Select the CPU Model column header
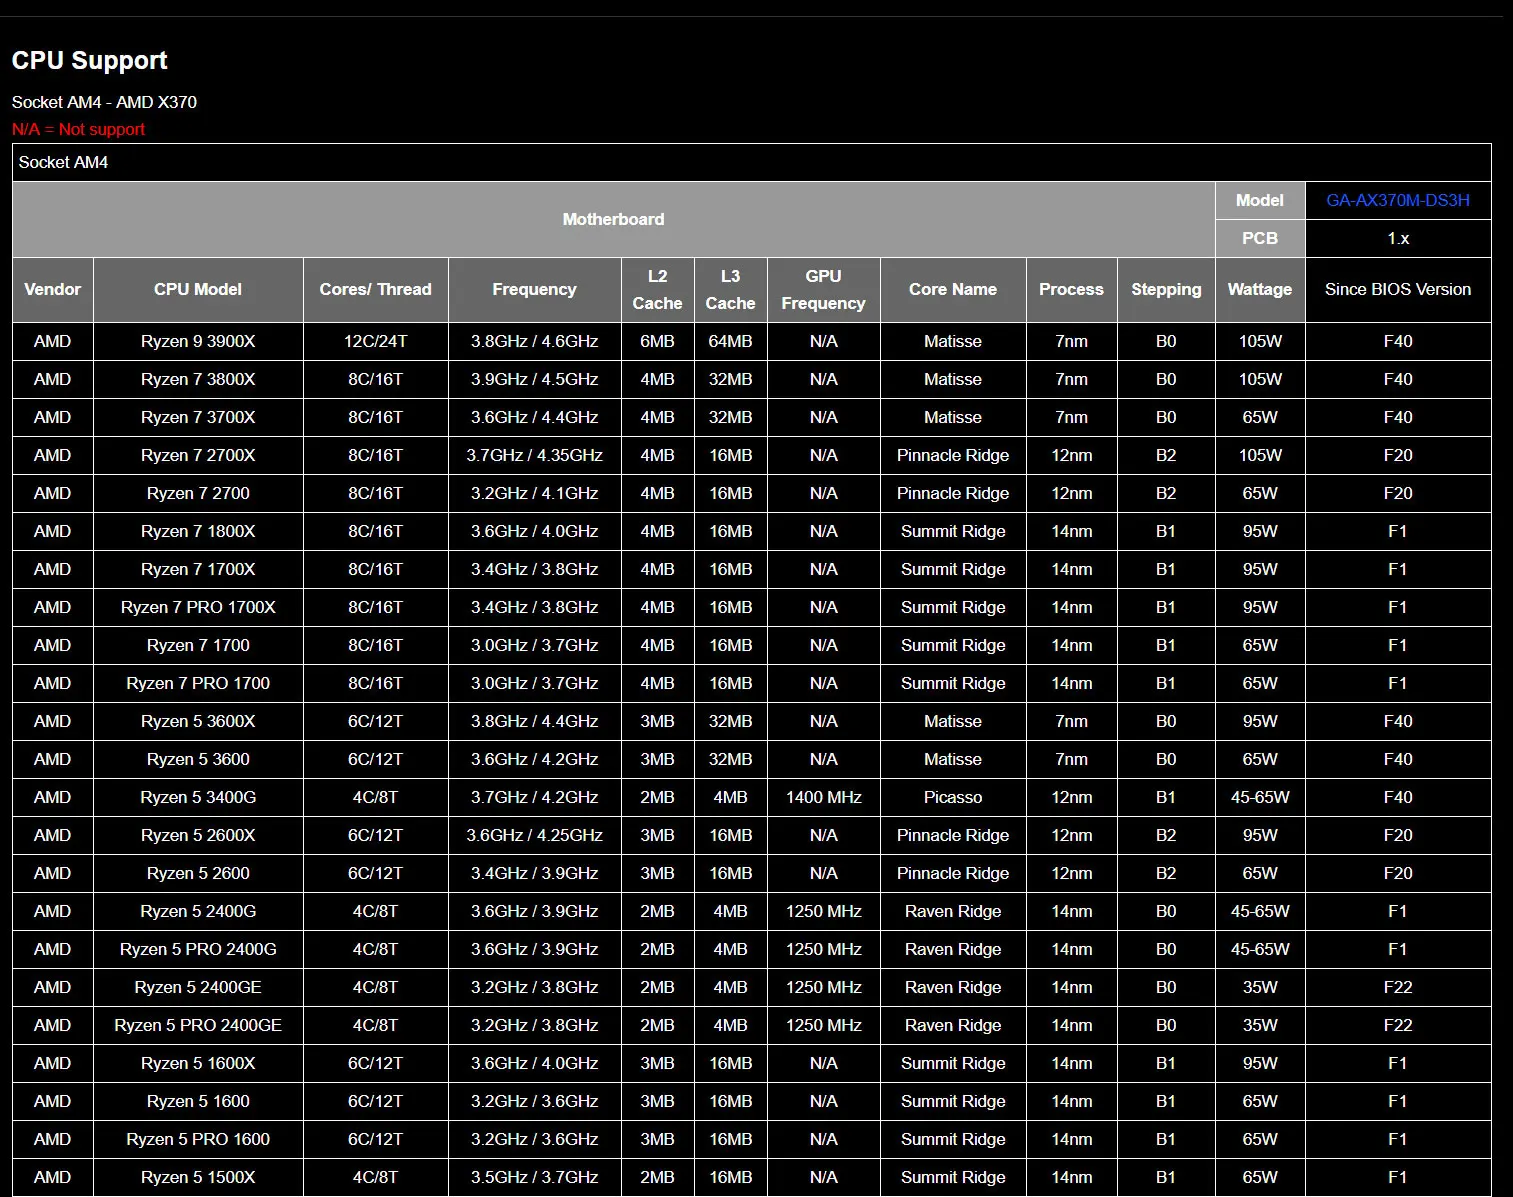 click(198, 289)
